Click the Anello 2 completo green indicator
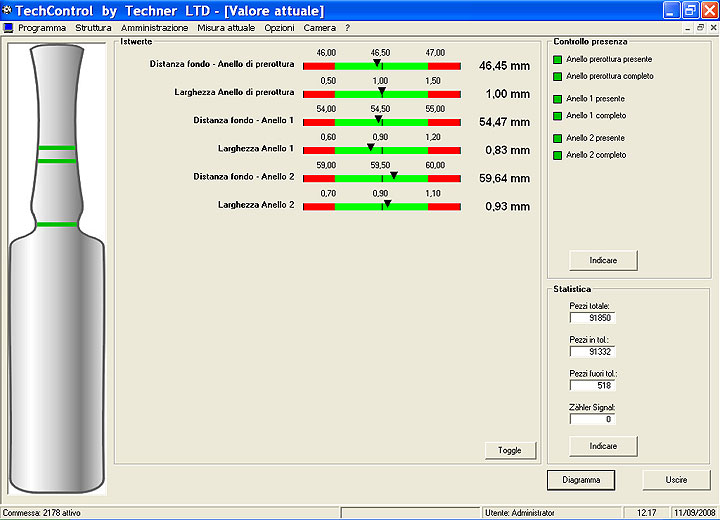 (557, 156)
